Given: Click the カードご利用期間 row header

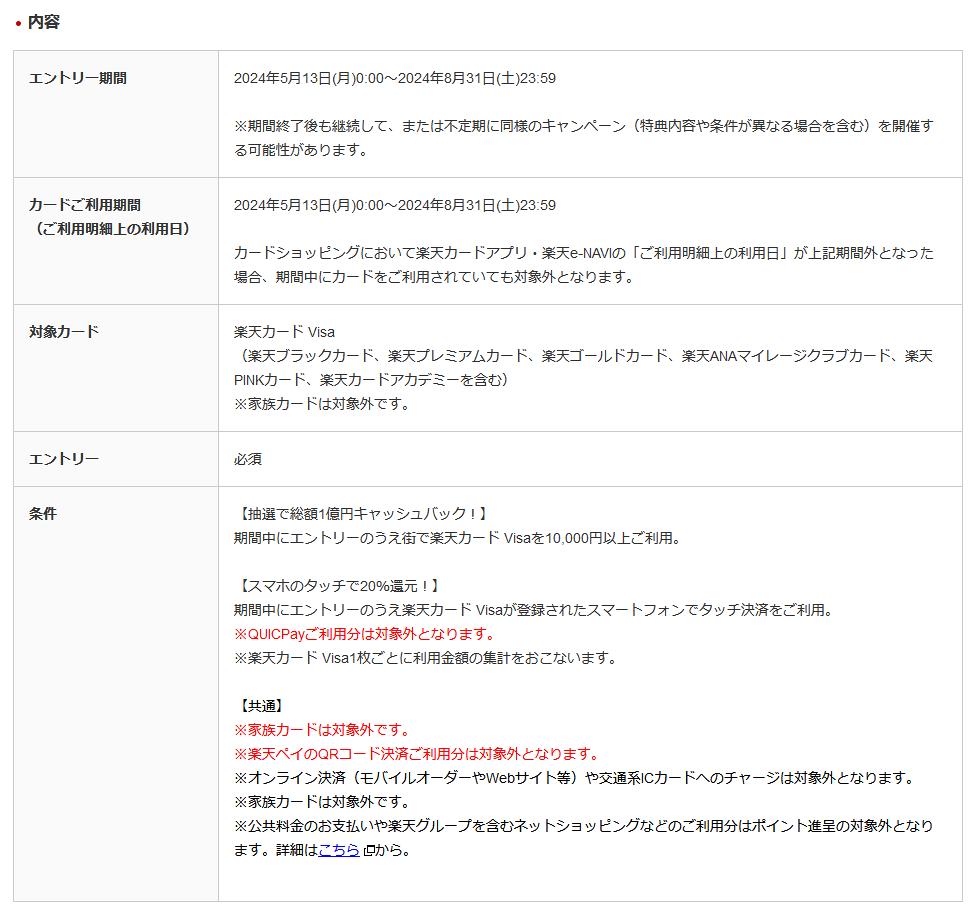Looking at the screenshot, I should [85, 205].
